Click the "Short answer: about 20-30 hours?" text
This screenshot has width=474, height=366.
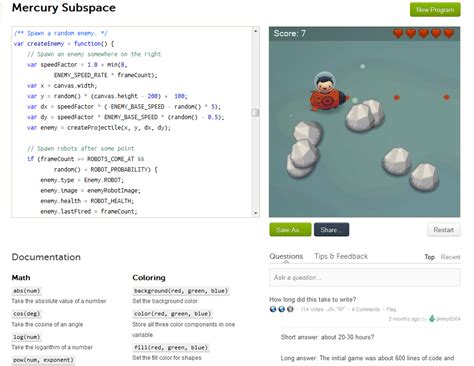[327, 337]
